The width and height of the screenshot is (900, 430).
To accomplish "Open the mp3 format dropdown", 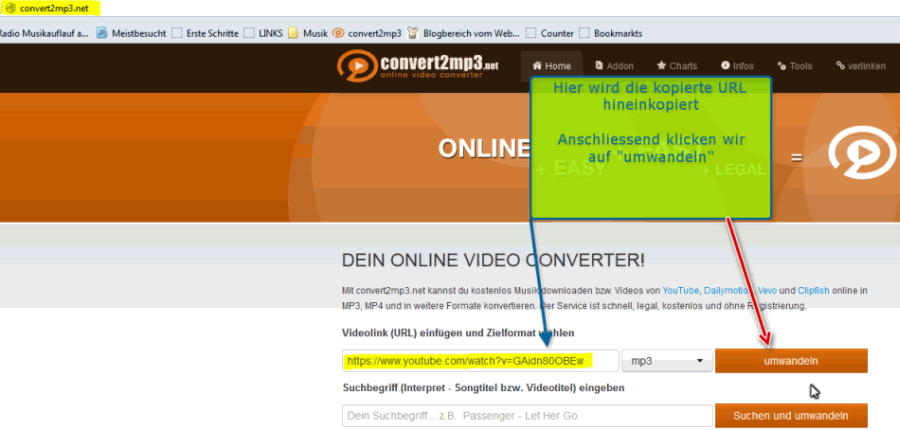I will [x=667, y=361].
